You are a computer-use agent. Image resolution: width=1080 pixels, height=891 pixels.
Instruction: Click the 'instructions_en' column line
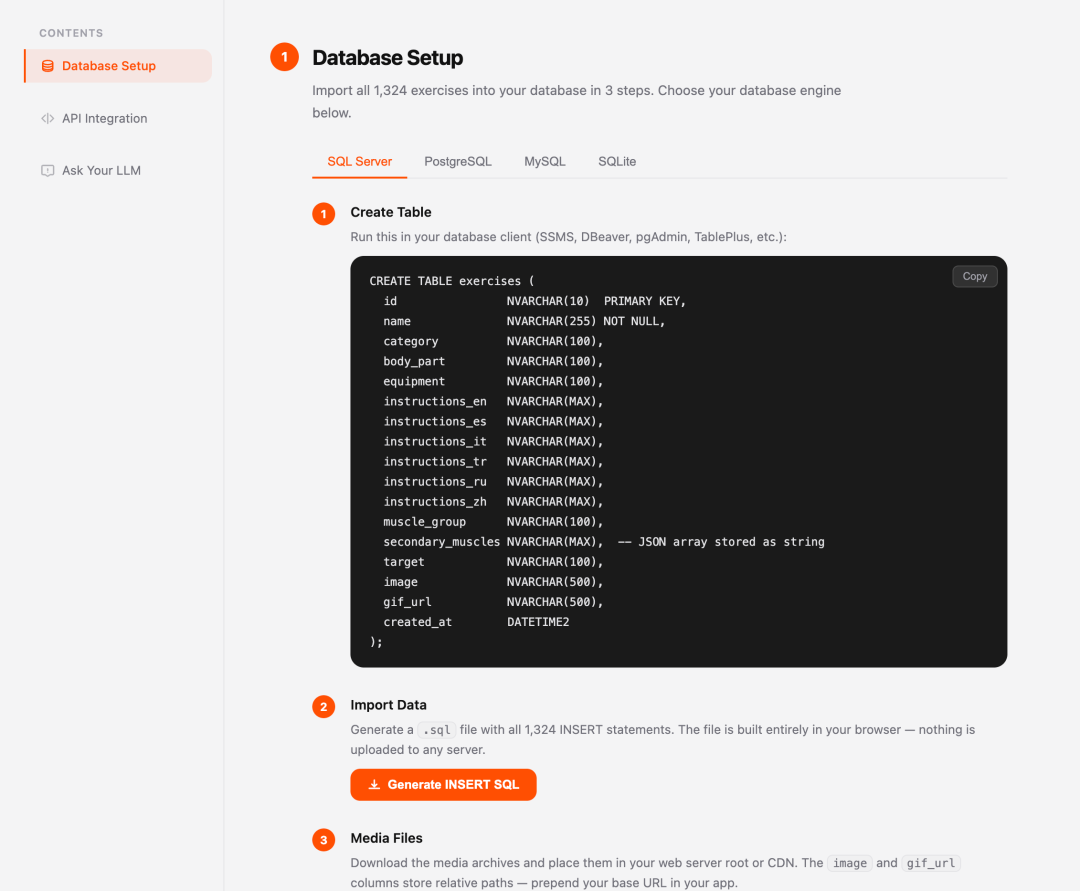click(x=493, y=401)
